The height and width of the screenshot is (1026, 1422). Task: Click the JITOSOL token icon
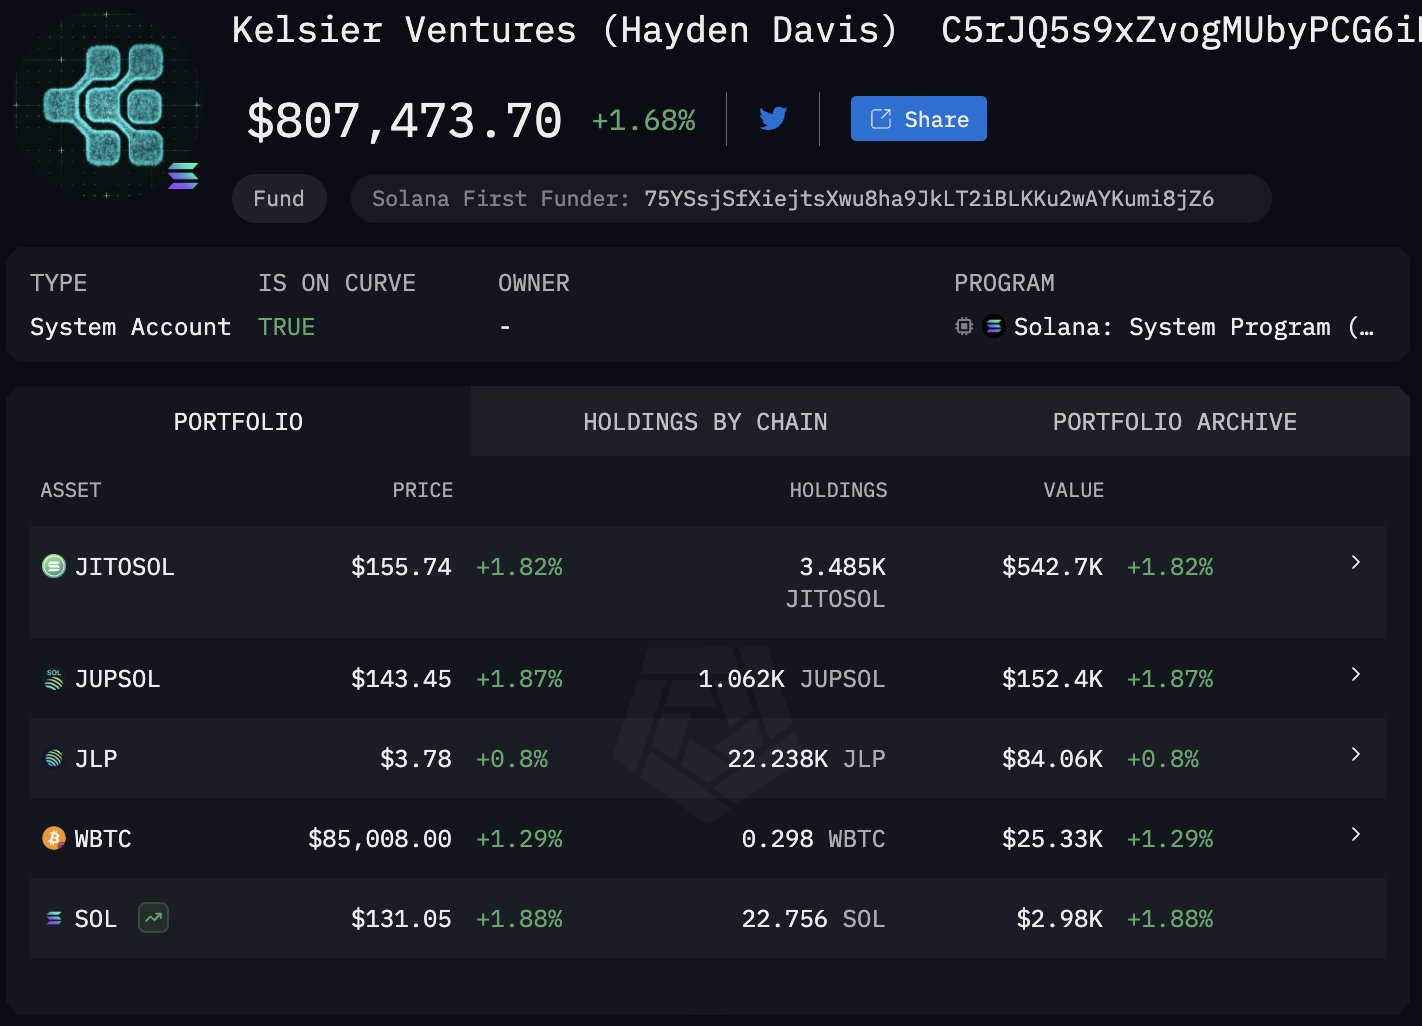point(54,566)
